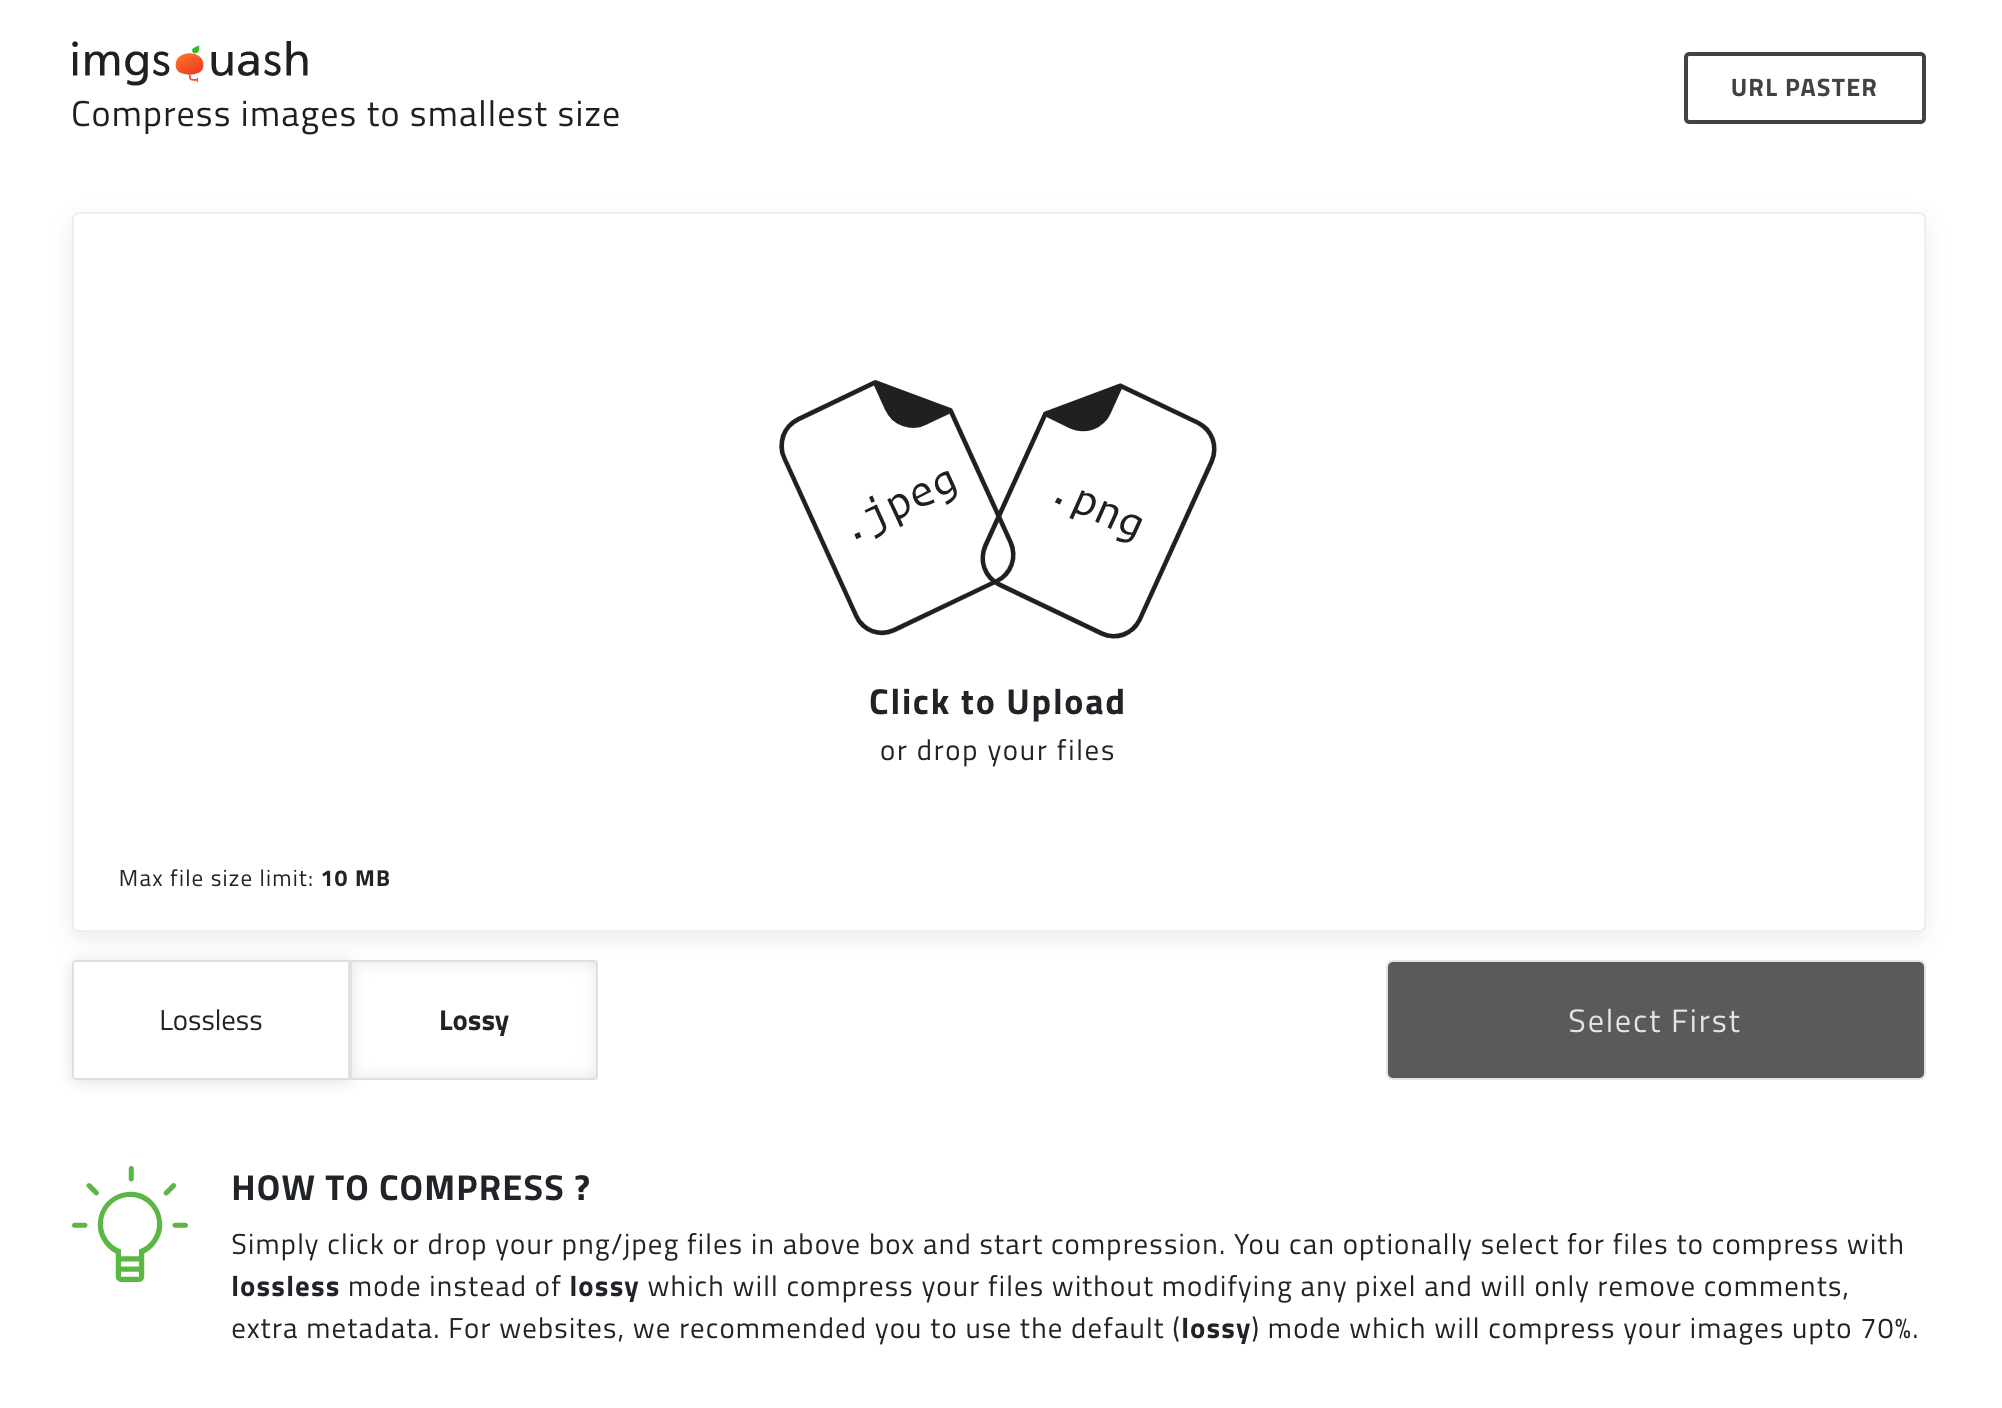
Task: Click the dark folded corner of the .png icon
Action: pyautogui.click(x=1086, y=408)
